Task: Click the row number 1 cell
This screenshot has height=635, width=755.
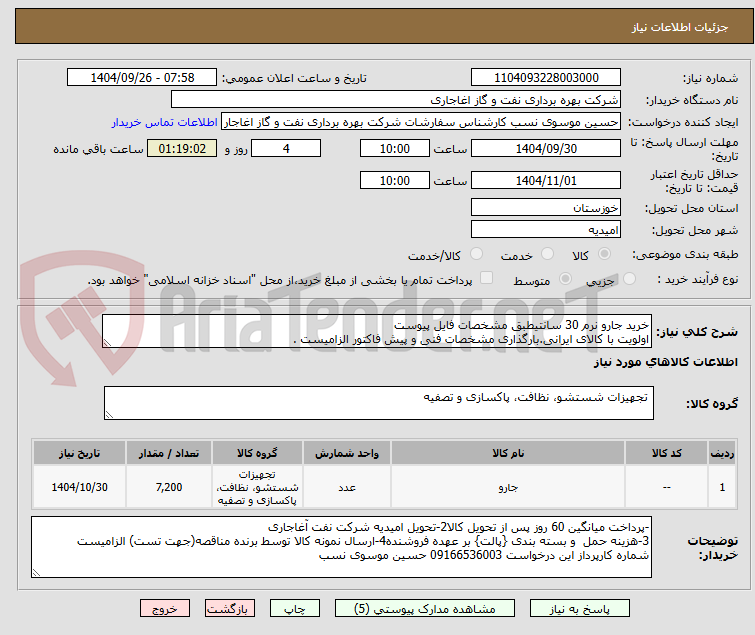Action: [x=722, y=487]
